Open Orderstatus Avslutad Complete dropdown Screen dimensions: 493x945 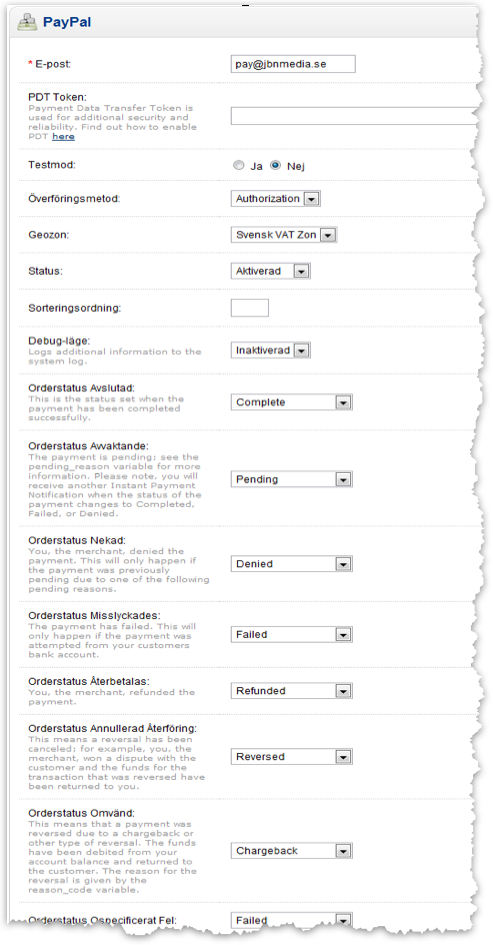(292, 402)
